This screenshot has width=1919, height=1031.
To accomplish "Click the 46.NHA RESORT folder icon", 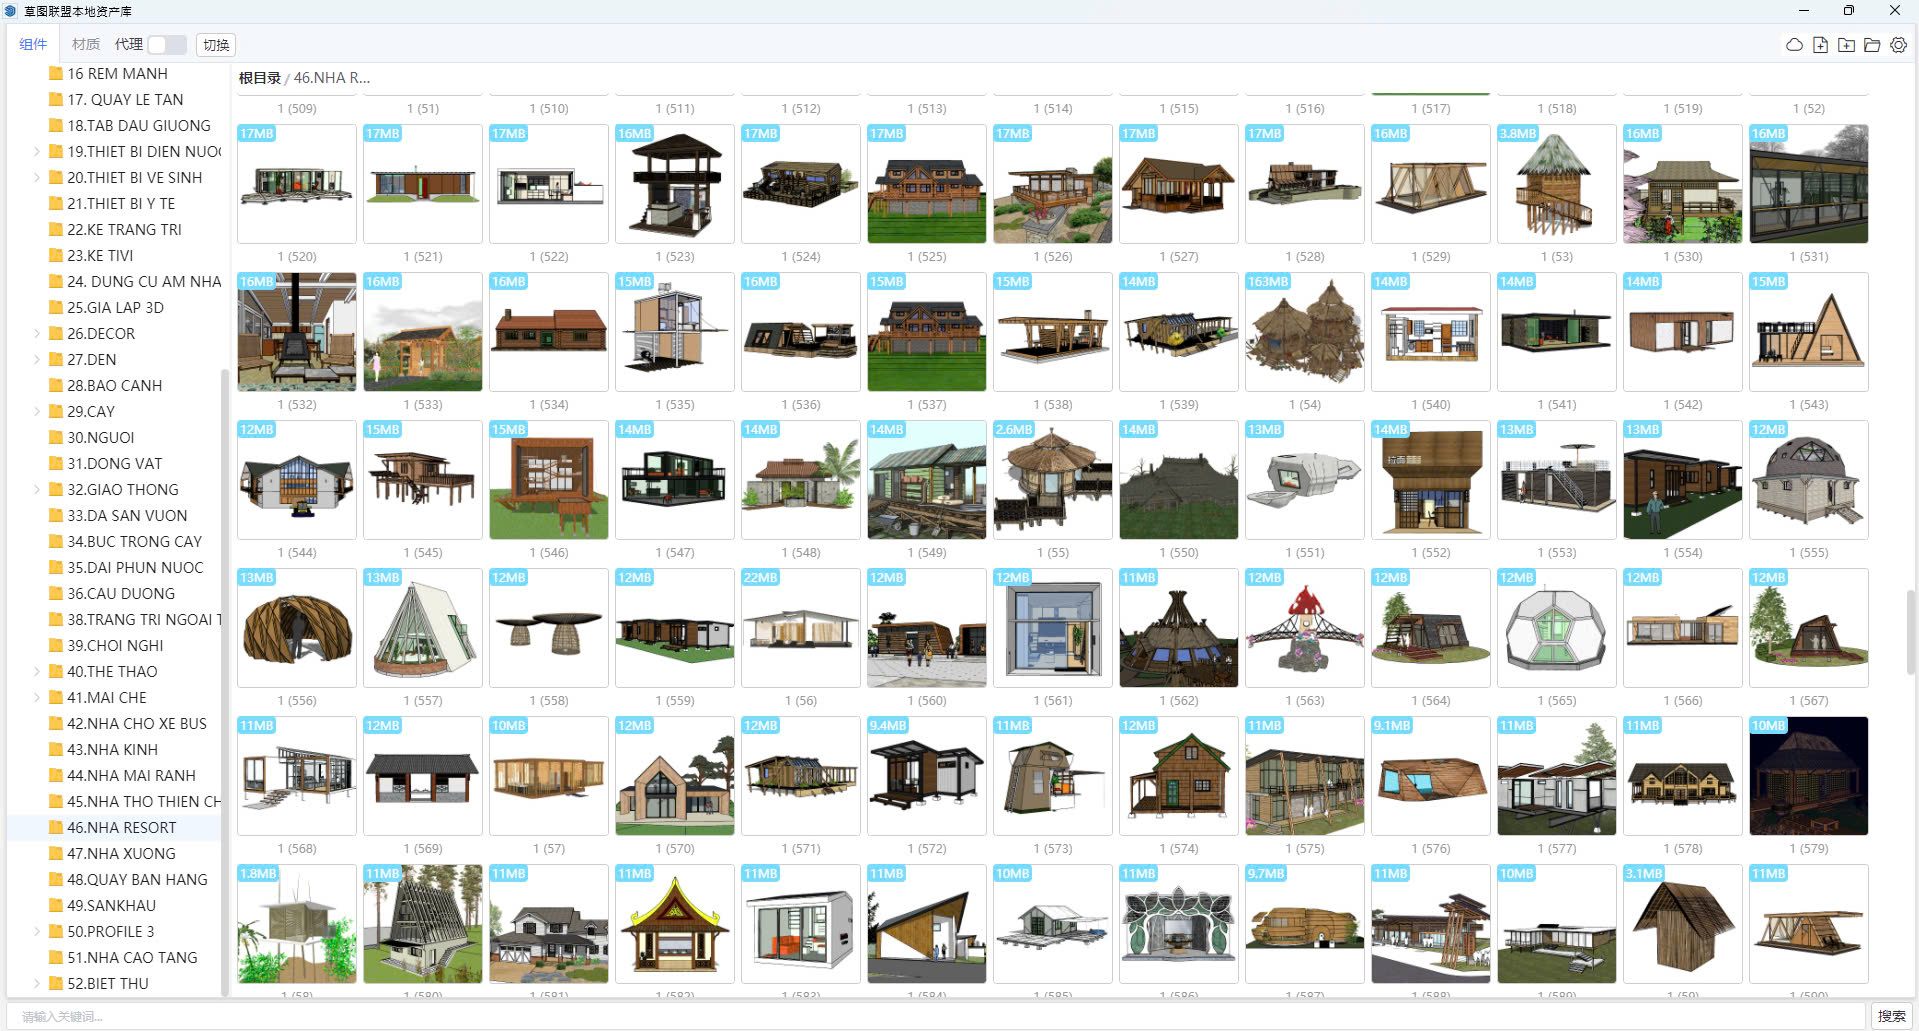I will tap(56, 828).
